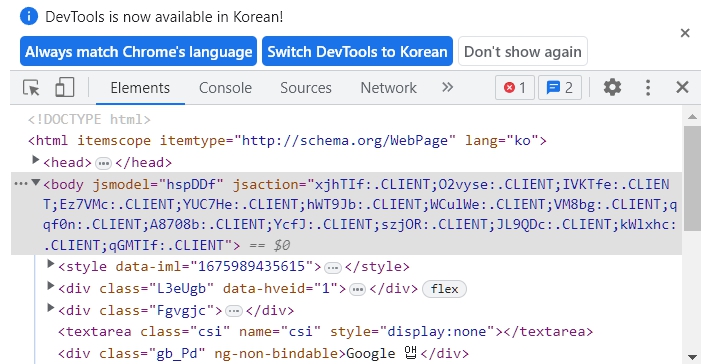Viewport: 701px width, 364px height.
Task: Toggle the device toolbar icon
Action: pos(64,88)
